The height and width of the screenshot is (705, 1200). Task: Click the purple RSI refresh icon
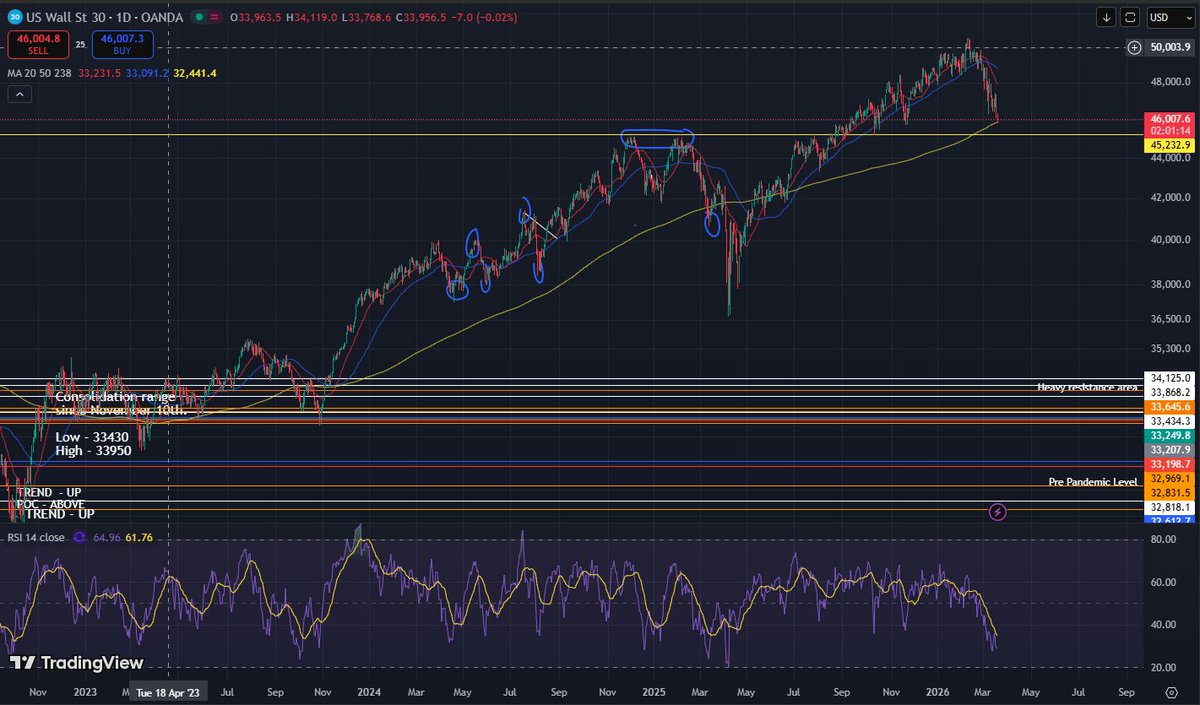[x=79, y=537]
